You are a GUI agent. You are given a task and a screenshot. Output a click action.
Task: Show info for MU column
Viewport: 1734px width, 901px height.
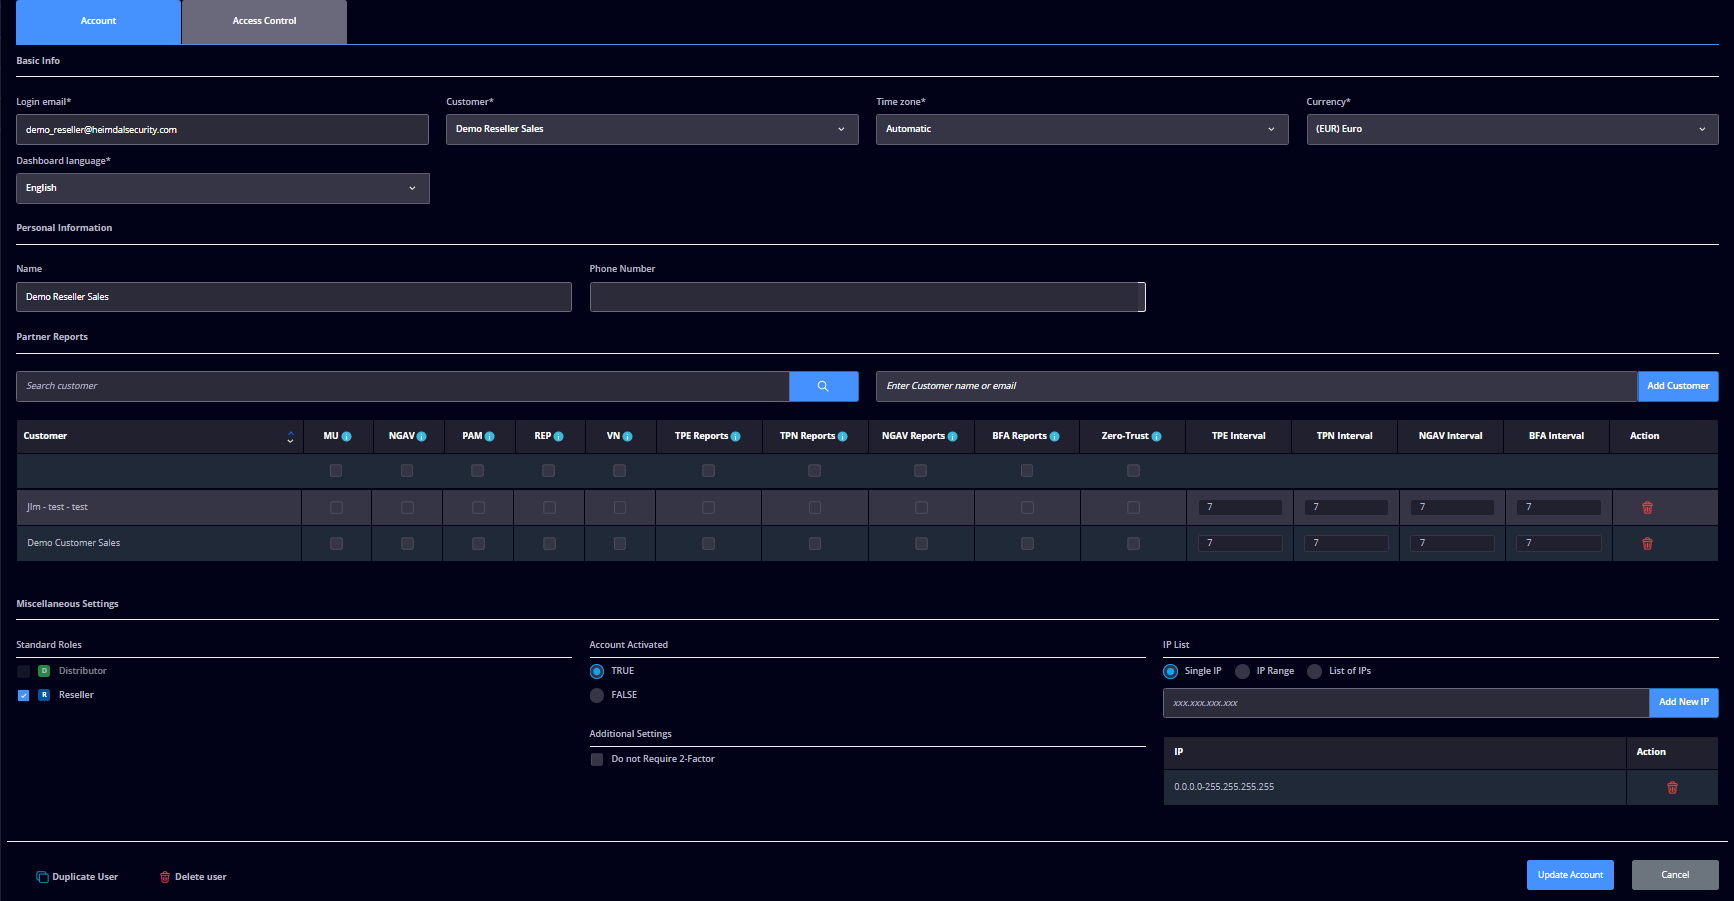click(x=347, y=437)
